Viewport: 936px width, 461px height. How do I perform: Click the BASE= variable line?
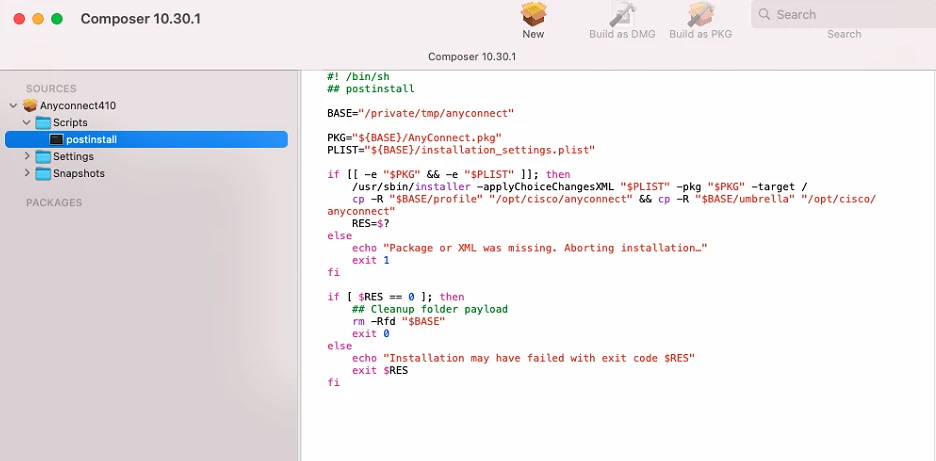click(x=421, y=113)
